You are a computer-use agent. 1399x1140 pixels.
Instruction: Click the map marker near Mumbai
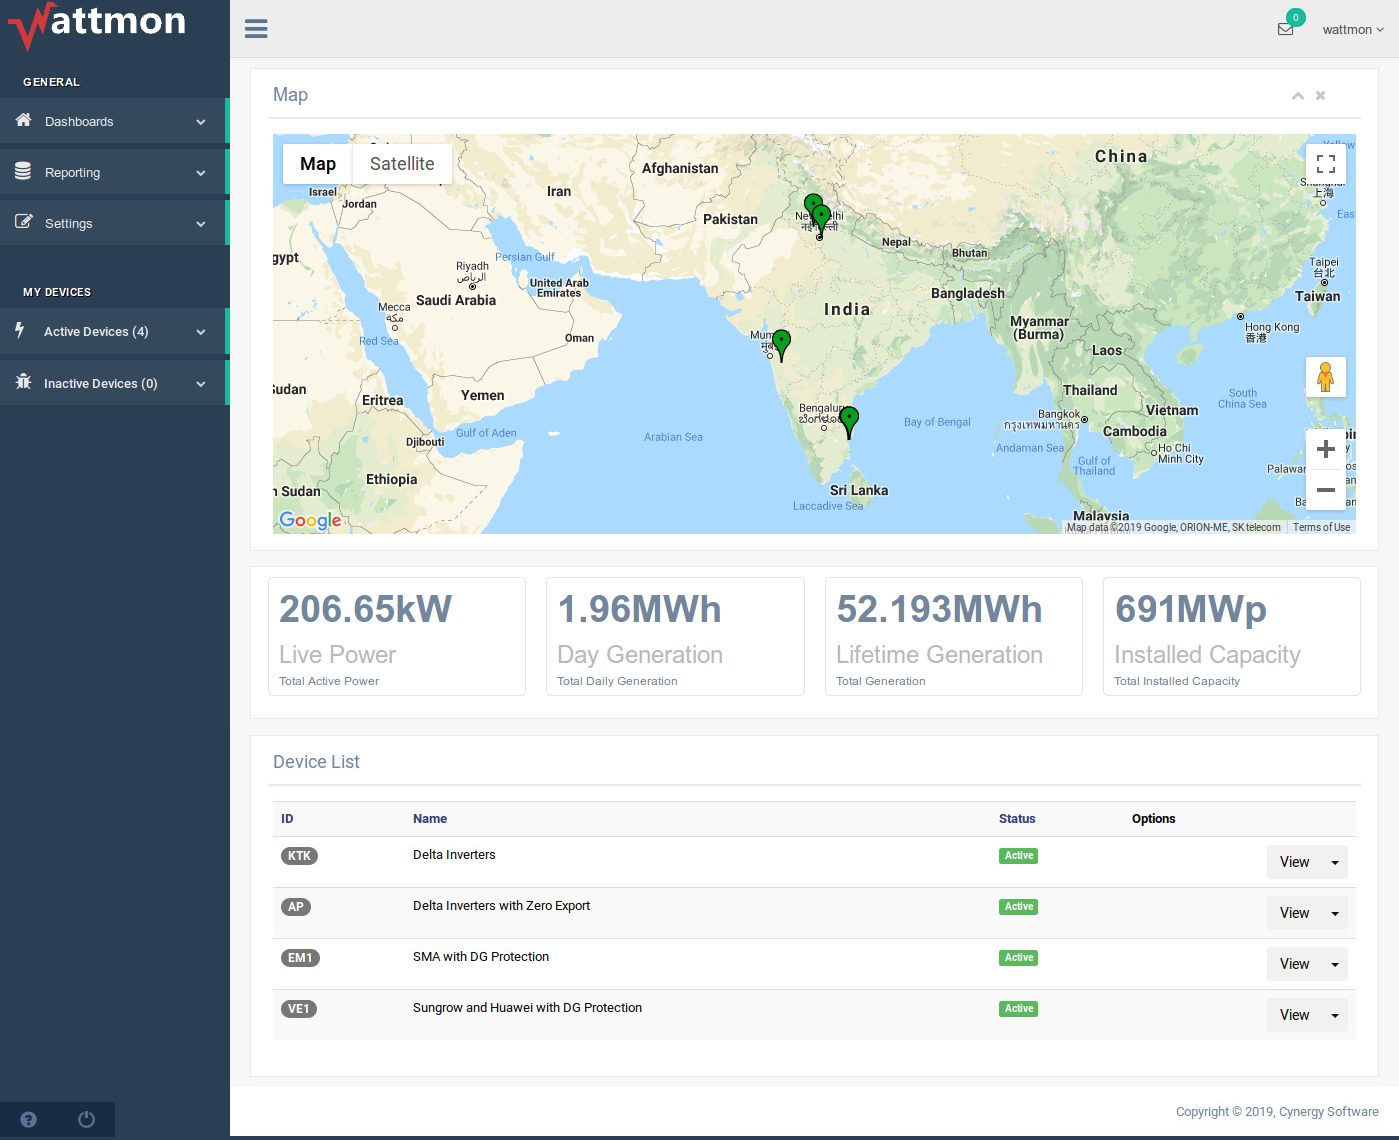[782, 342]
